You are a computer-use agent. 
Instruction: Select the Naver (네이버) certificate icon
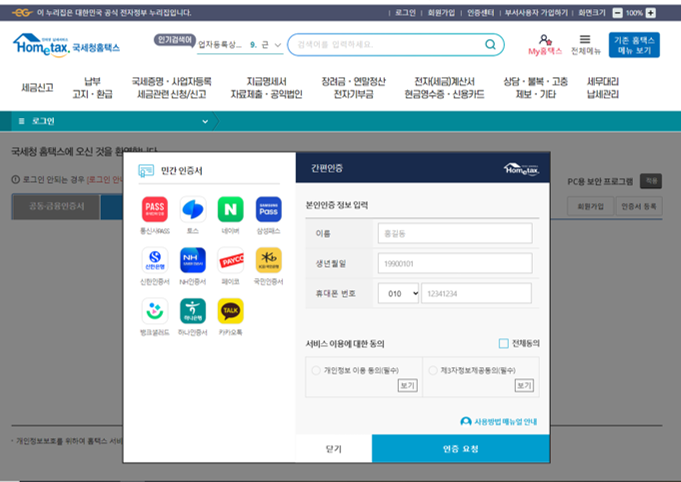pyautogui.click(x=230, y=209)
